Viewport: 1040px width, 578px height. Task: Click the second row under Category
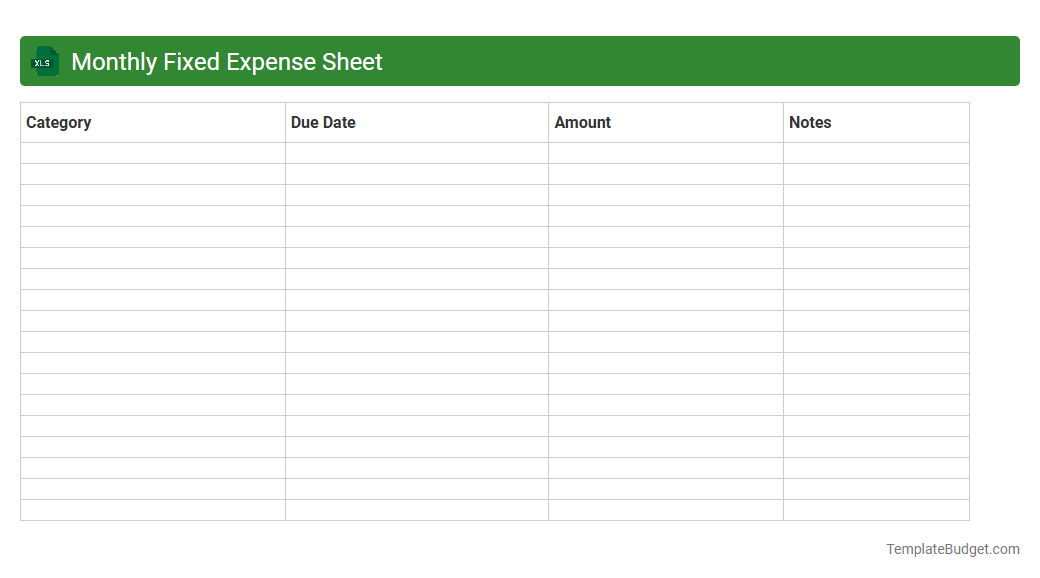click(x=152, y=173)
